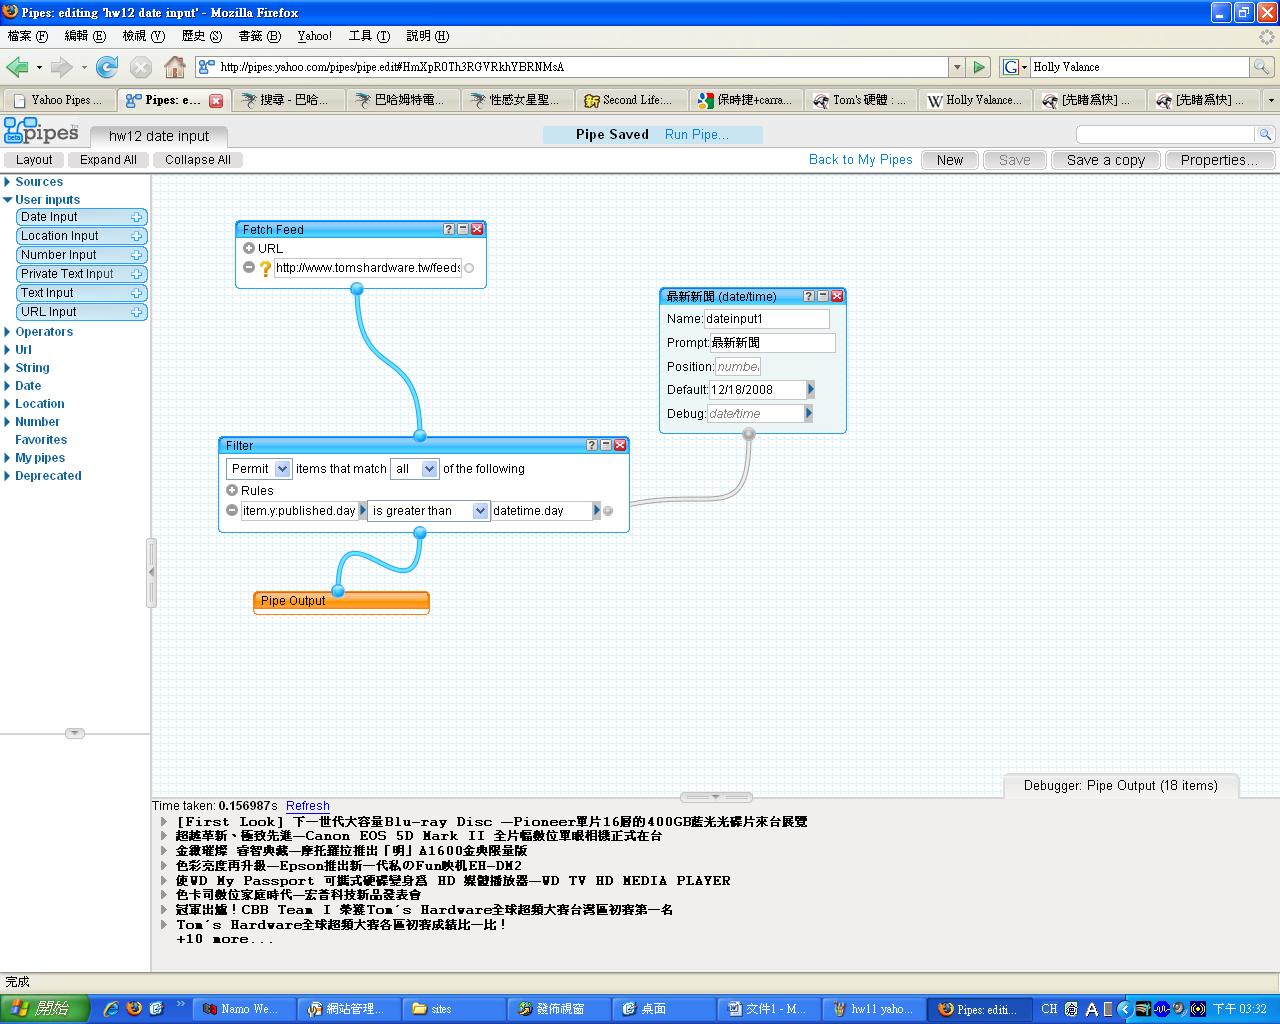Expand the Deprecated category
This screenshot has width=1280, height=1024.
coord(8,476)
